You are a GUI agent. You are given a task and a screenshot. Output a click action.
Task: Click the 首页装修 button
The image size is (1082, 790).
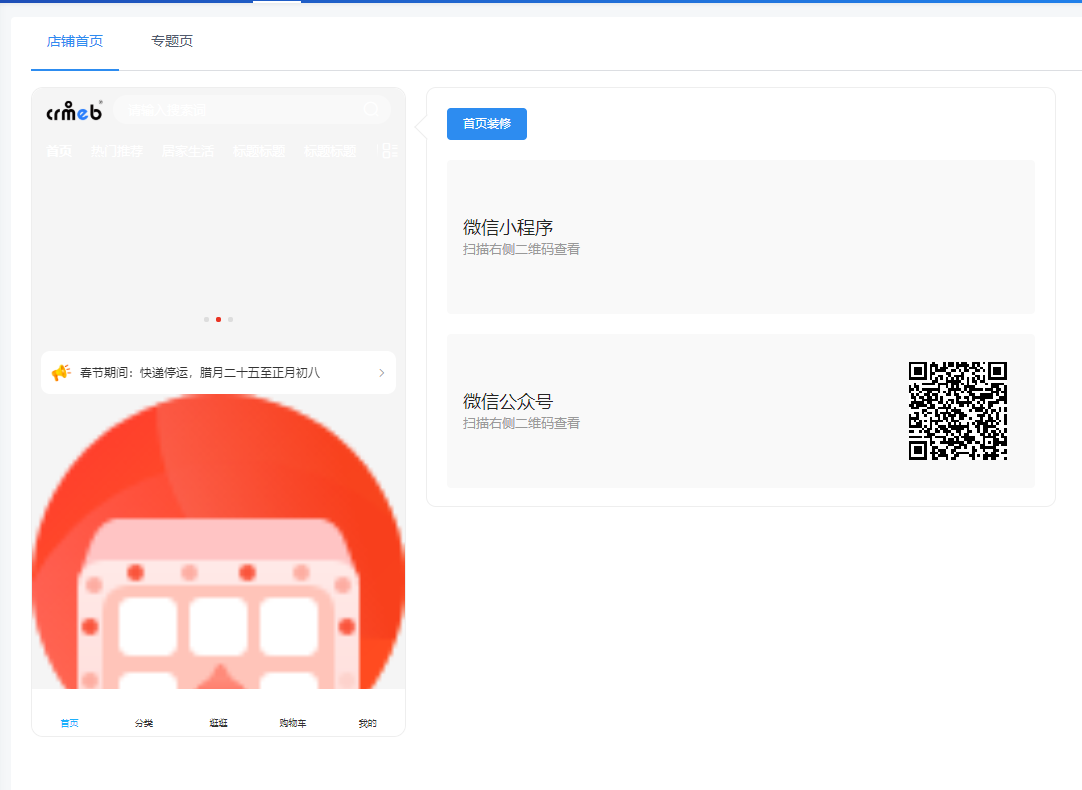[x=486, y=123]
